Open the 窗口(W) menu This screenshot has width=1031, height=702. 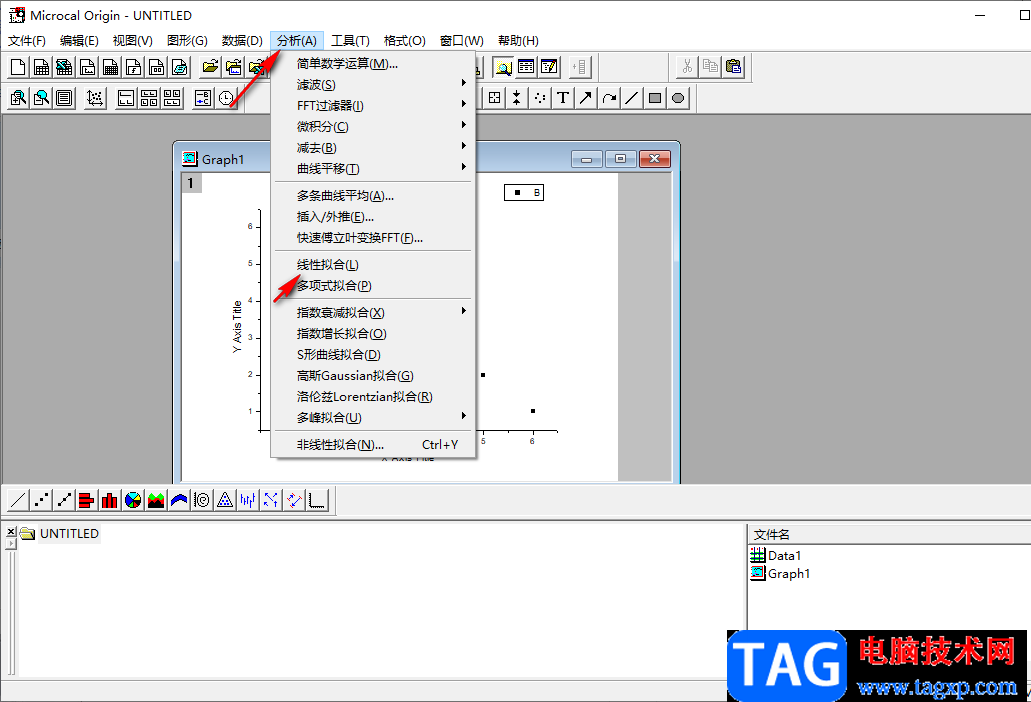(462, 41)
